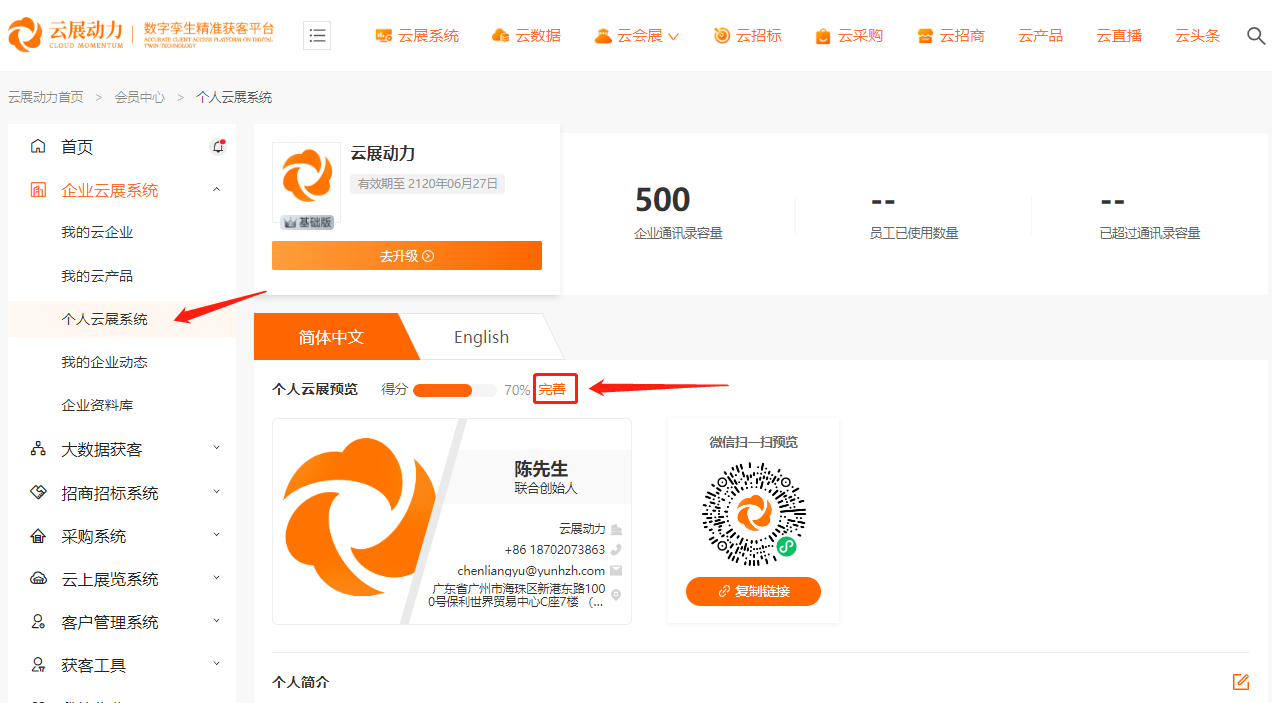1272x703 pixels.
Task: Open 云头条 in the top navigation
Action: tap(1197, 36)
